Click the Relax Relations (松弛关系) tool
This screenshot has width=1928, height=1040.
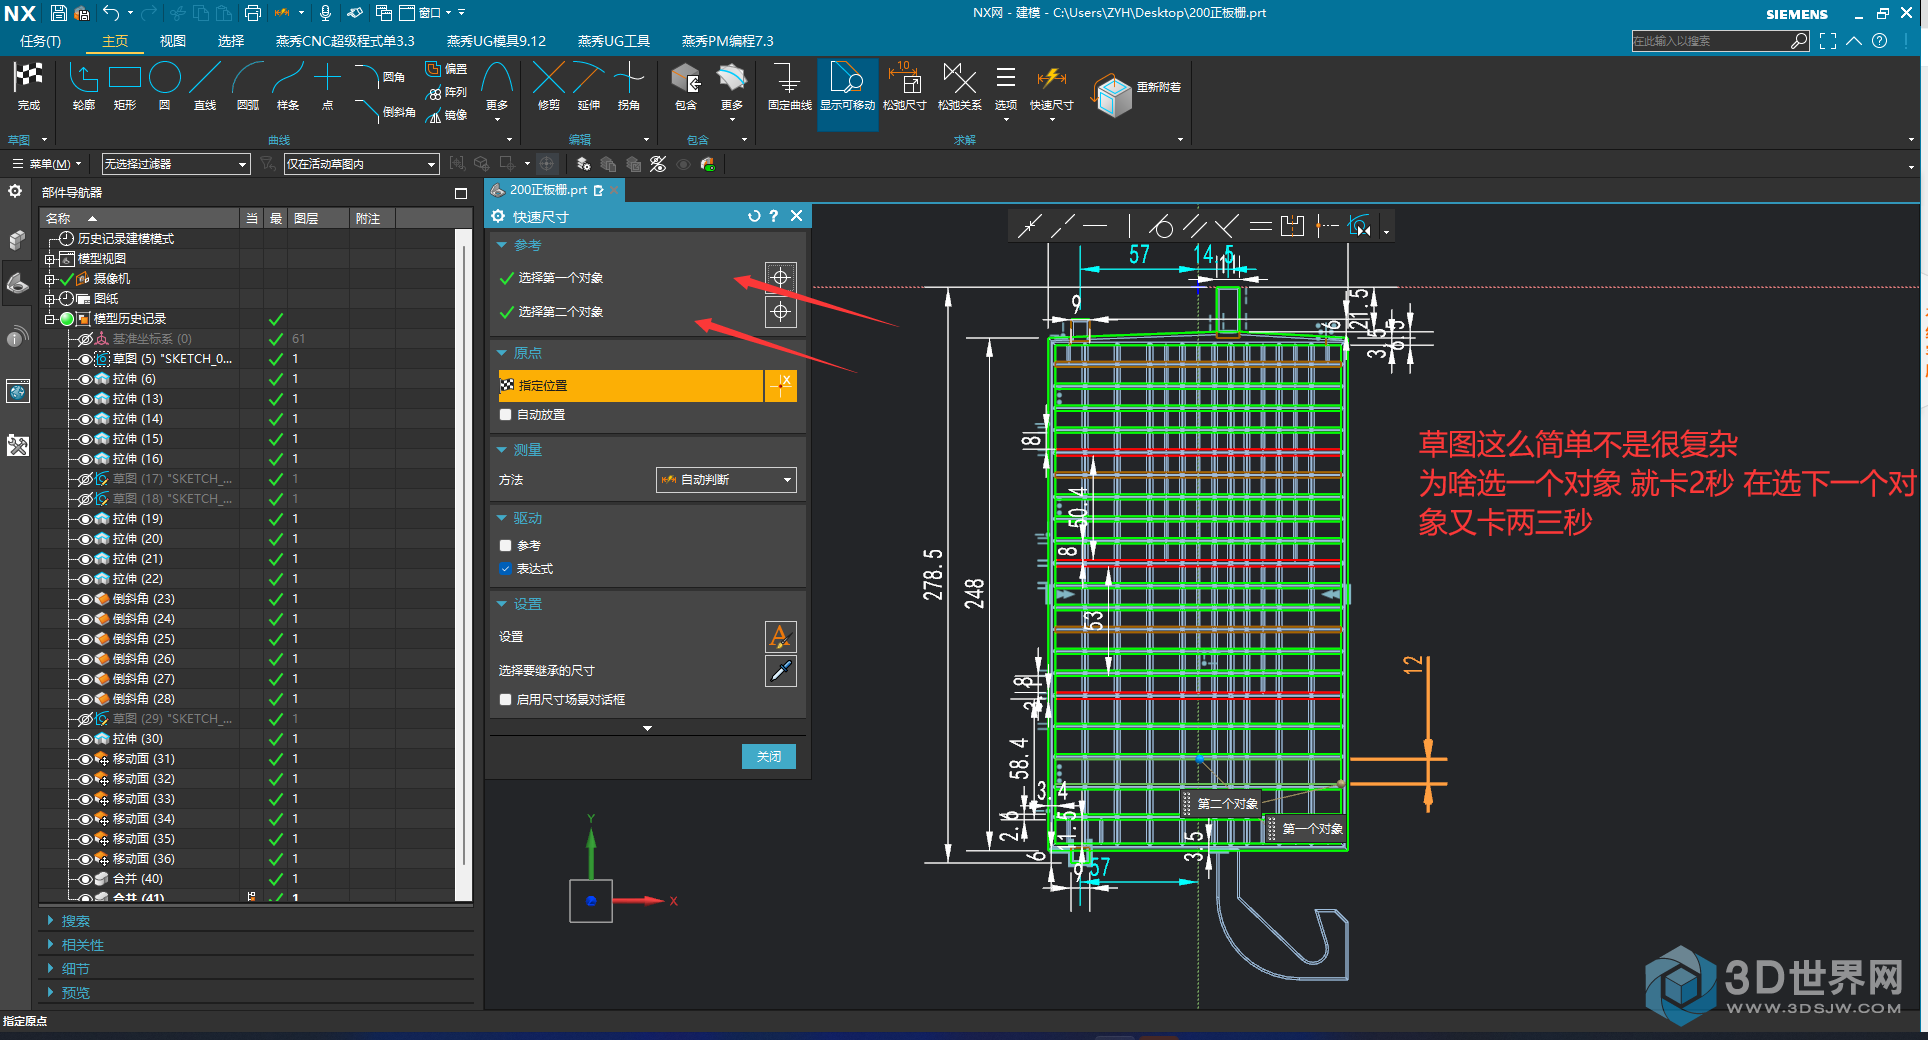pyautogui.click(x=960, y=78)
